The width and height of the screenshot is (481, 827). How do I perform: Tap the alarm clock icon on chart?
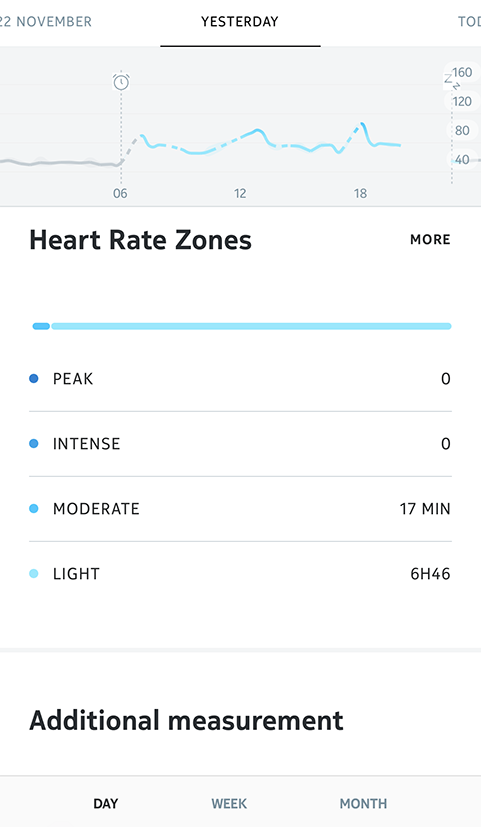[121, 82]
